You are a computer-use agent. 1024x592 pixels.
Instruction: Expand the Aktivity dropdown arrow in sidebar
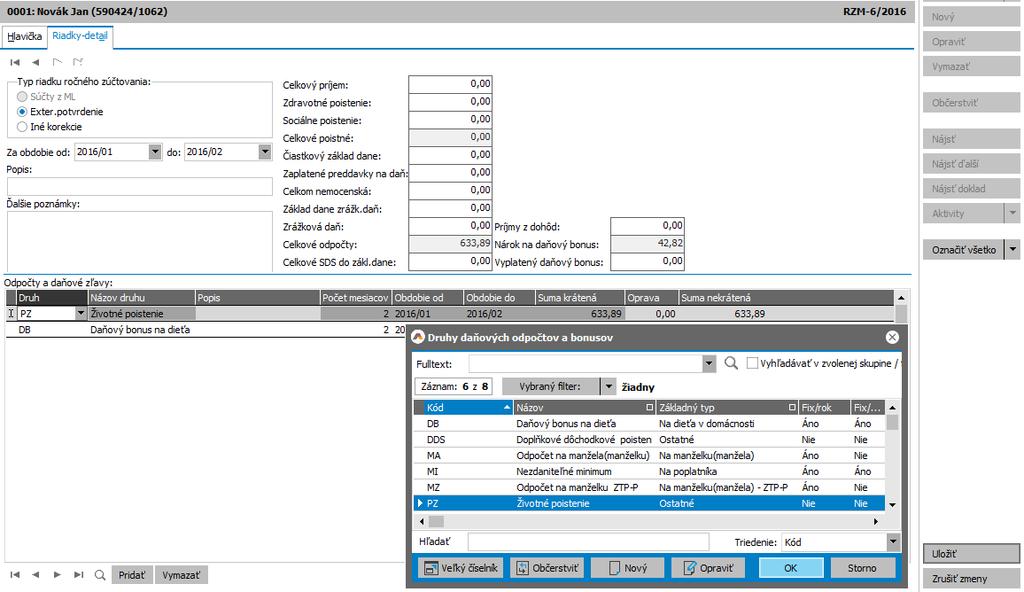tap(1012, 213)
